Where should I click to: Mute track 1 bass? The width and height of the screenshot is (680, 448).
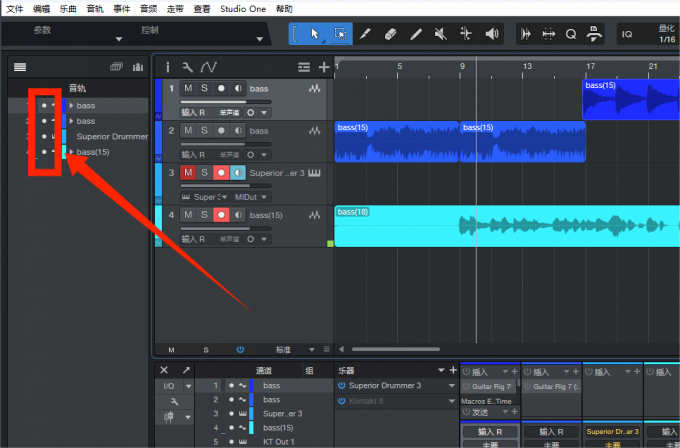(188, 89)
